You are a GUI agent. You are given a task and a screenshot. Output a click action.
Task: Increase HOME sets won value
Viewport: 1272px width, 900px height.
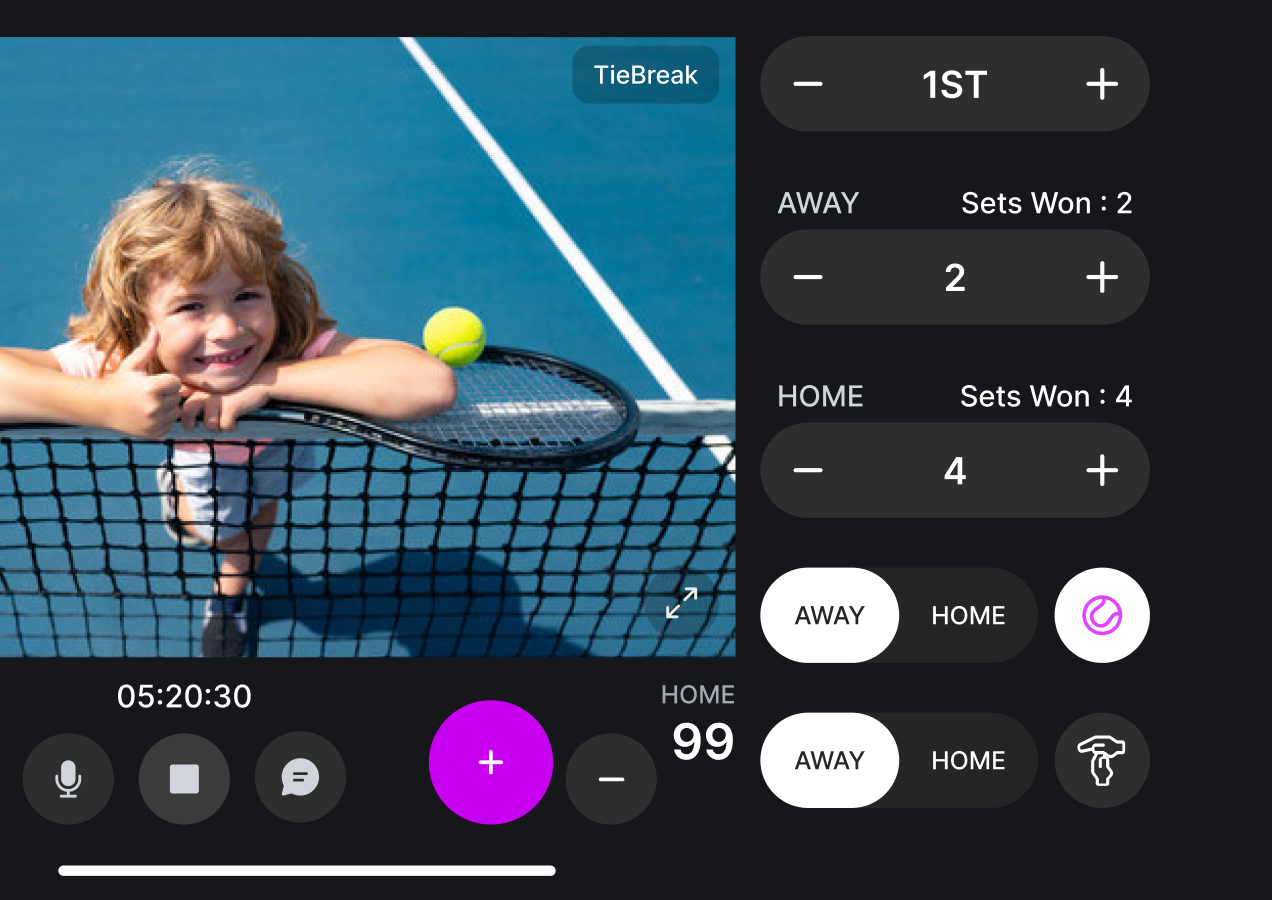[1102, 470]
